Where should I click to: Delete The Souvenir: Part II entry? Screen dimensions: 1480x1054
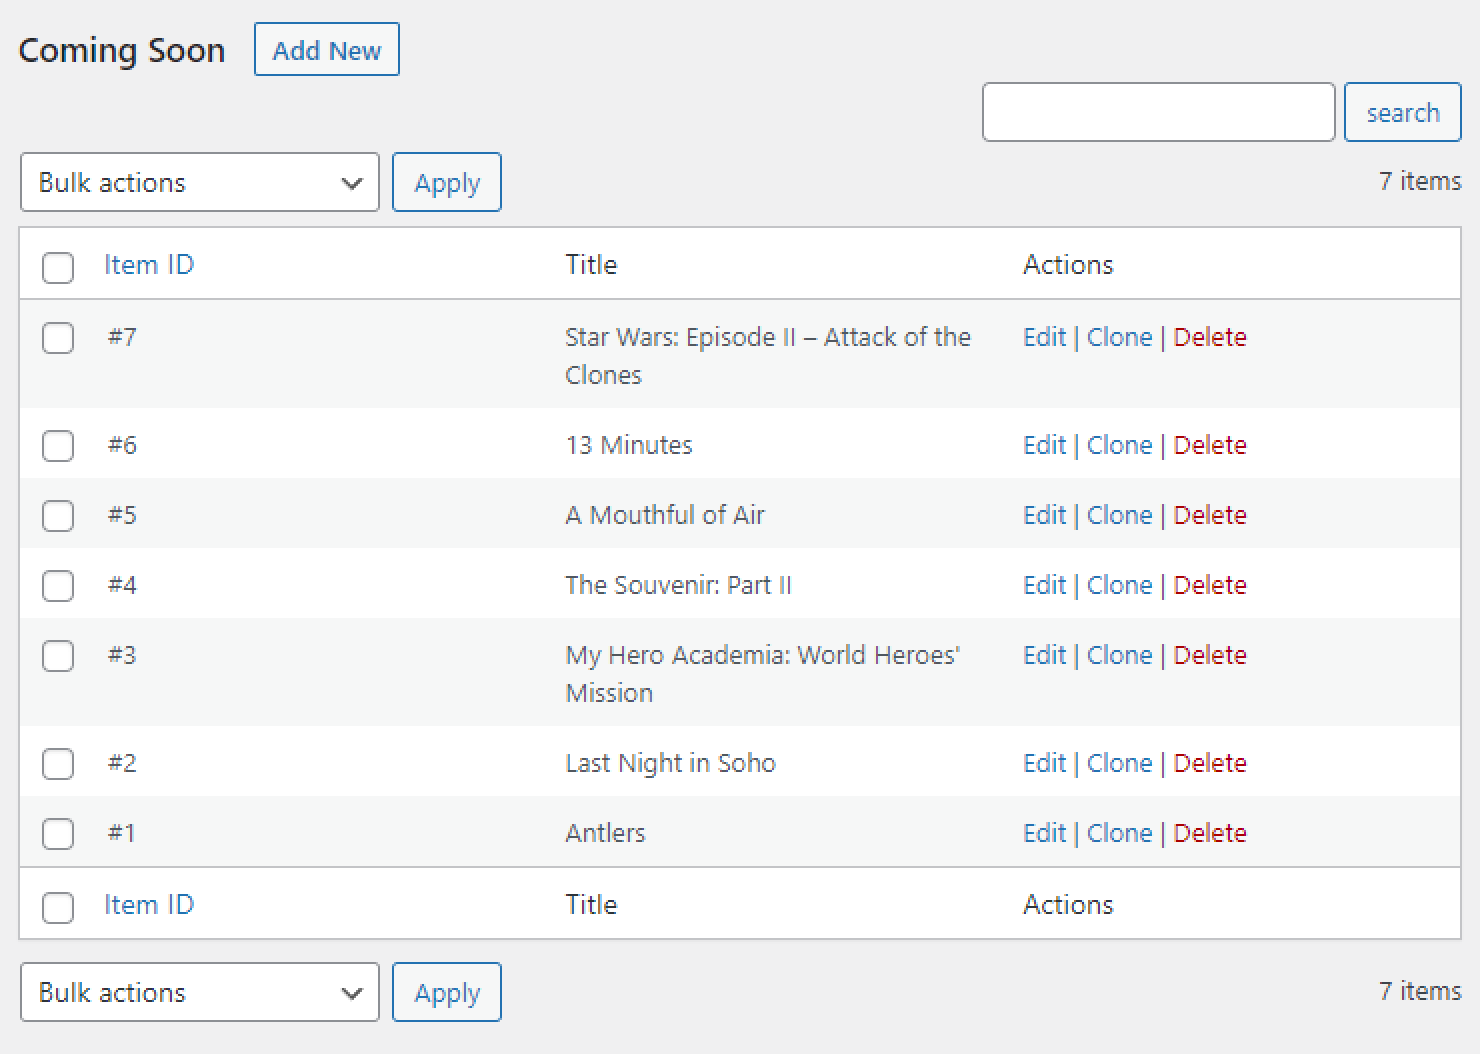click(x=1210, y=585)
